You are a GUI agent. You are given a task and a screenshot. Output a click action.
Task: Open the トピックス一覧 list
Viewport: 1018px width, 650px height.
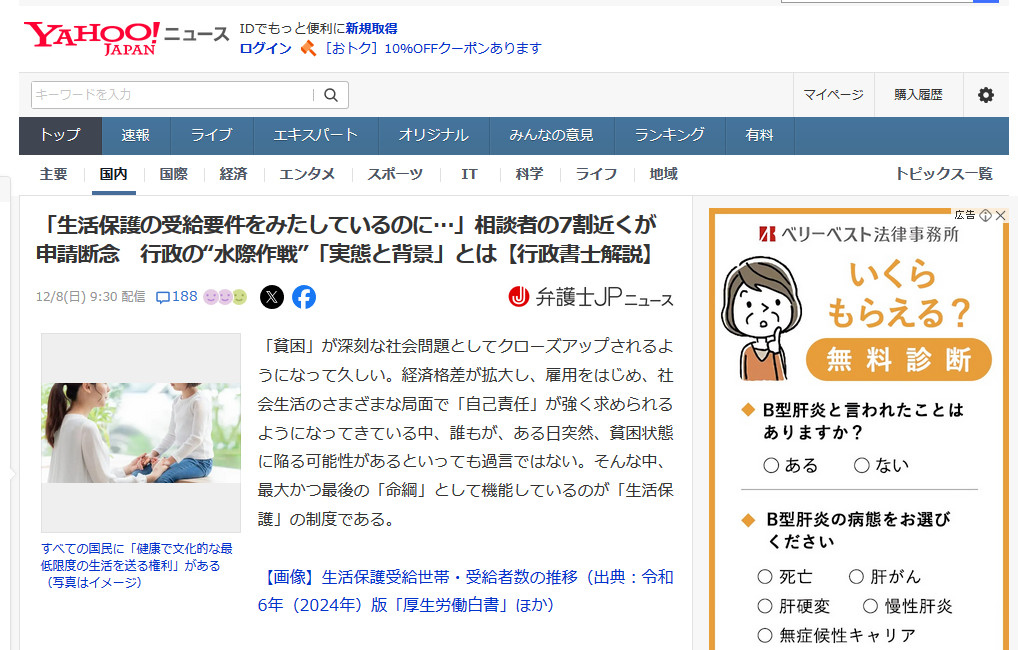(x=943, y=174)
